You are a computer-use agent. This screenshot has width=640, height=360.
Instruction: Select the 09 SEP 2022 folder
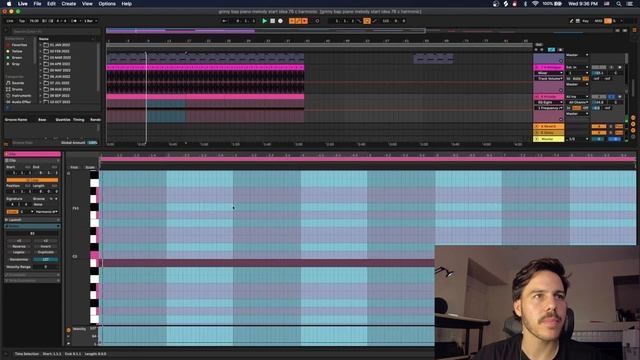(x=60, y=96)
